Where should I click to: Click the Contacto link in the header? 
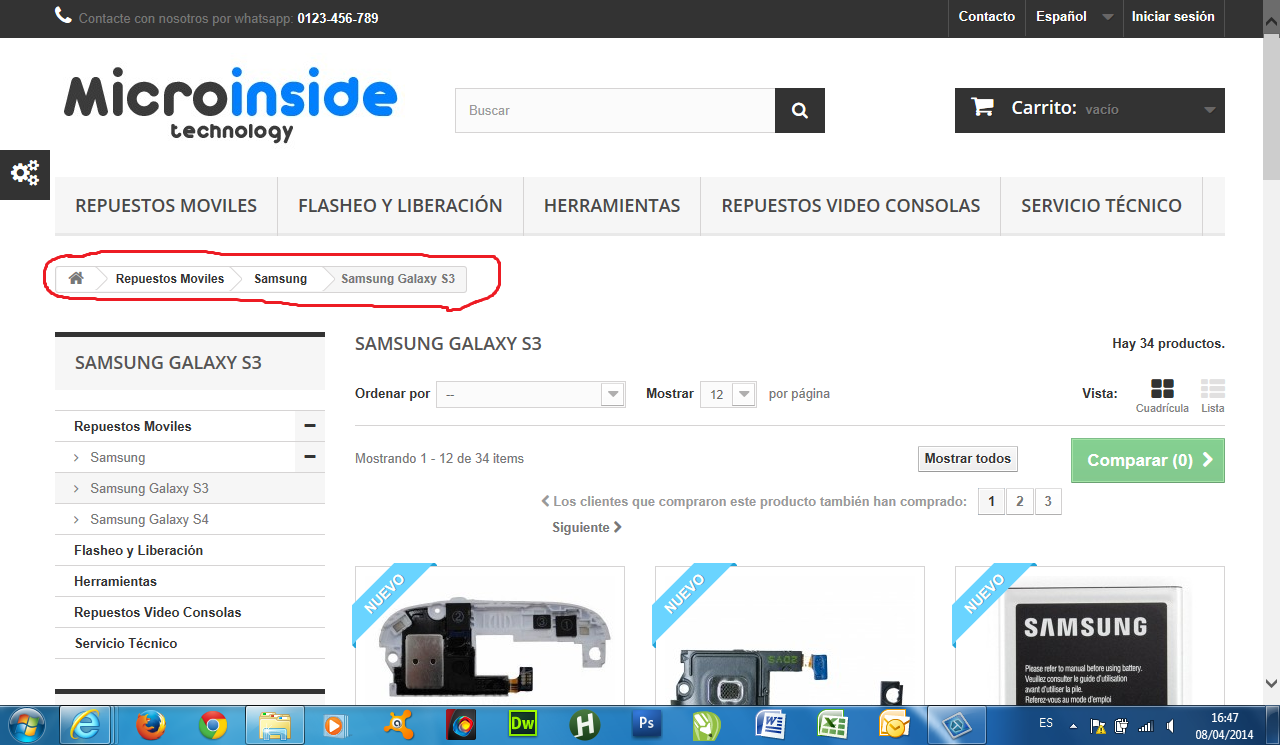[987, 17]
